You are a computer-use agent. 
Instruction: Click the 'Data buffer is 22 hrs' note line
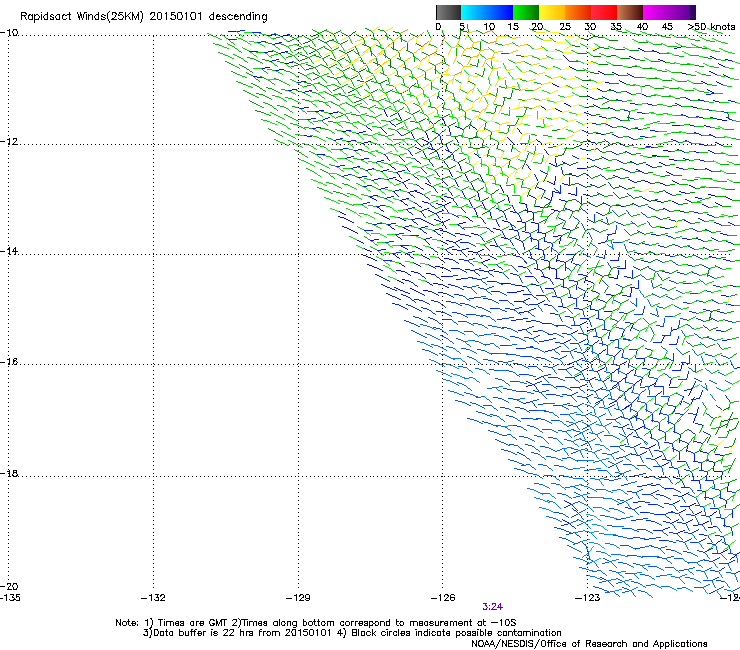pos(352,633)
